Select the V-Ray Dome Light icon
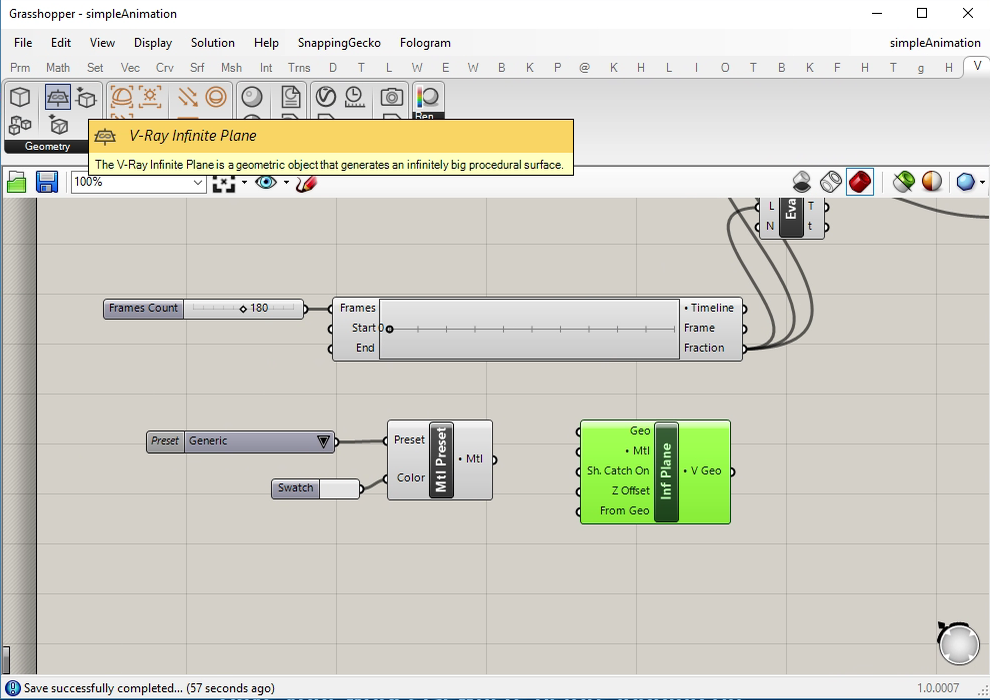Image resolution: width=990 pixels, height=700 pixels. coord(122,97)
